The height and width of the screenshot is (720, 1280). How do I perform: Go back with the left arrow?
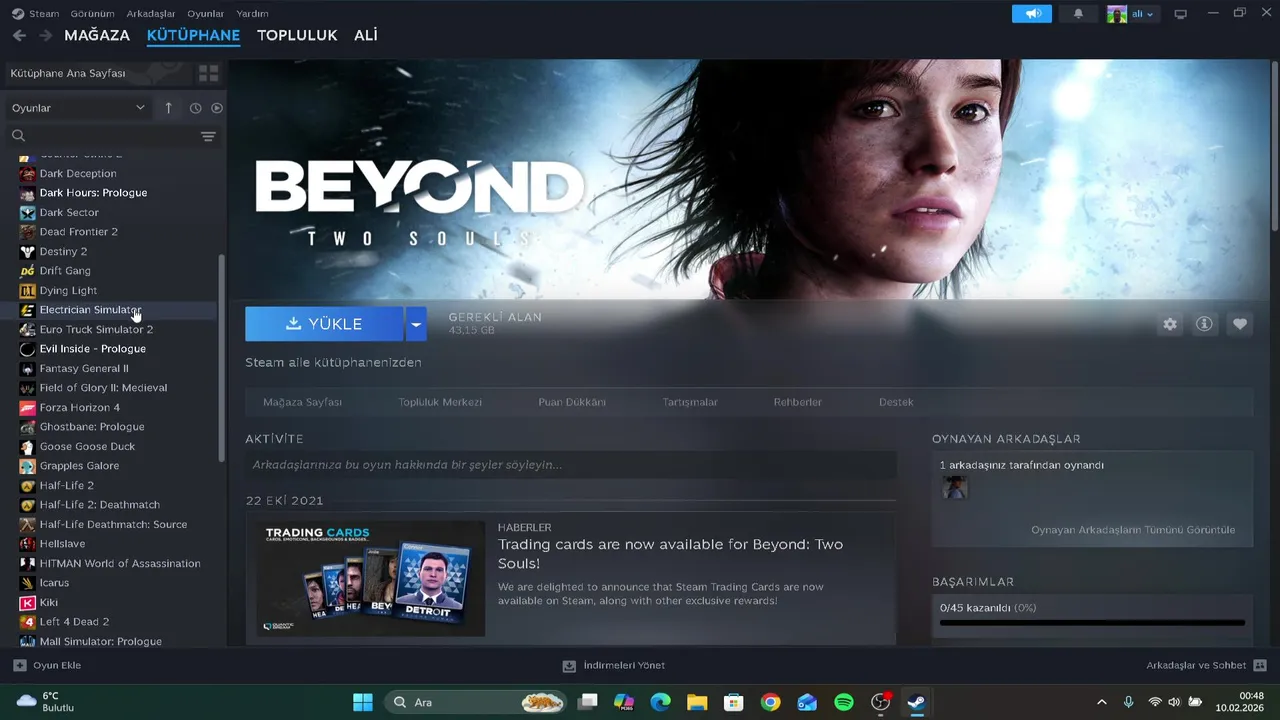tap(19, 35)
